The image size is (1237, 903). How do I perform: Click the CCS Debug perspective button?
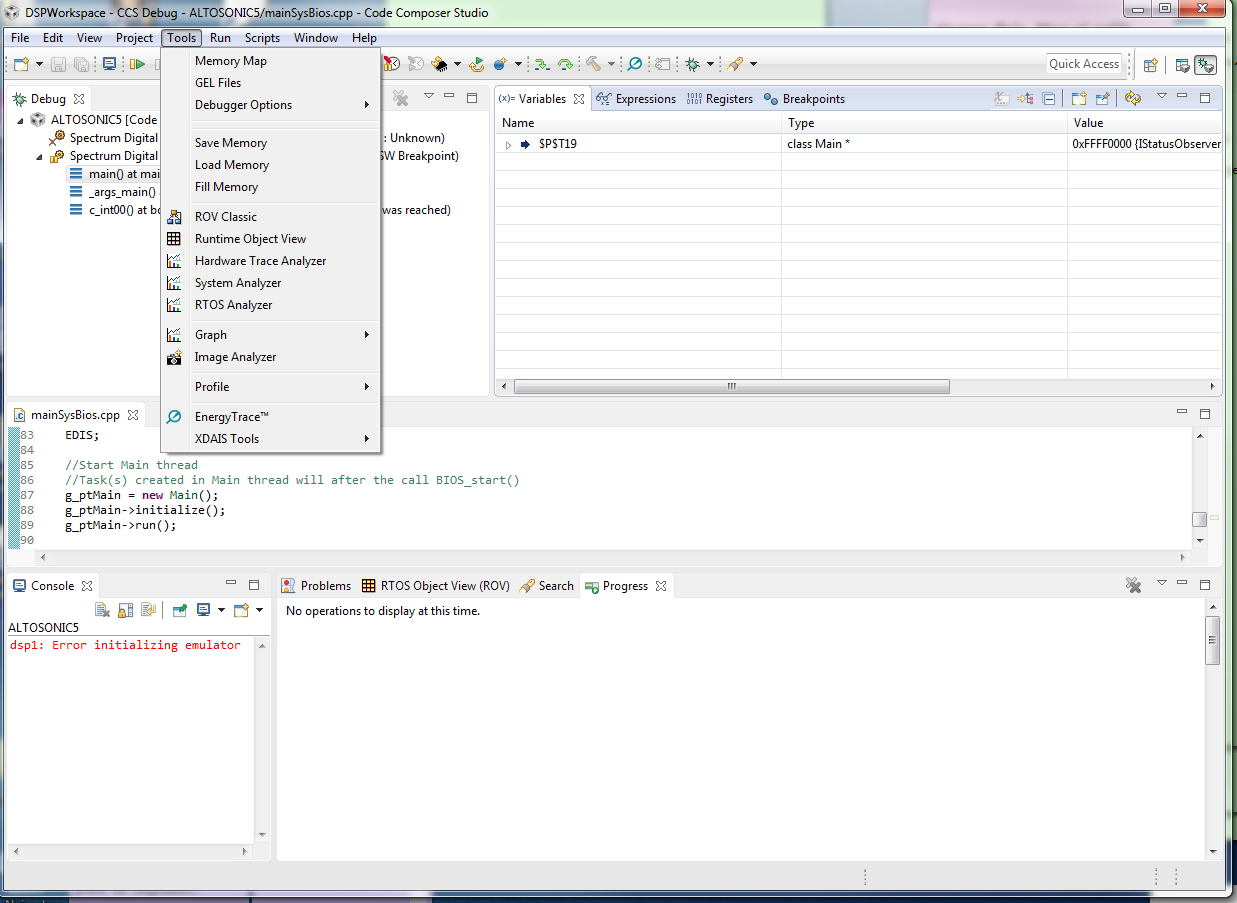[x=1205, y=65]
